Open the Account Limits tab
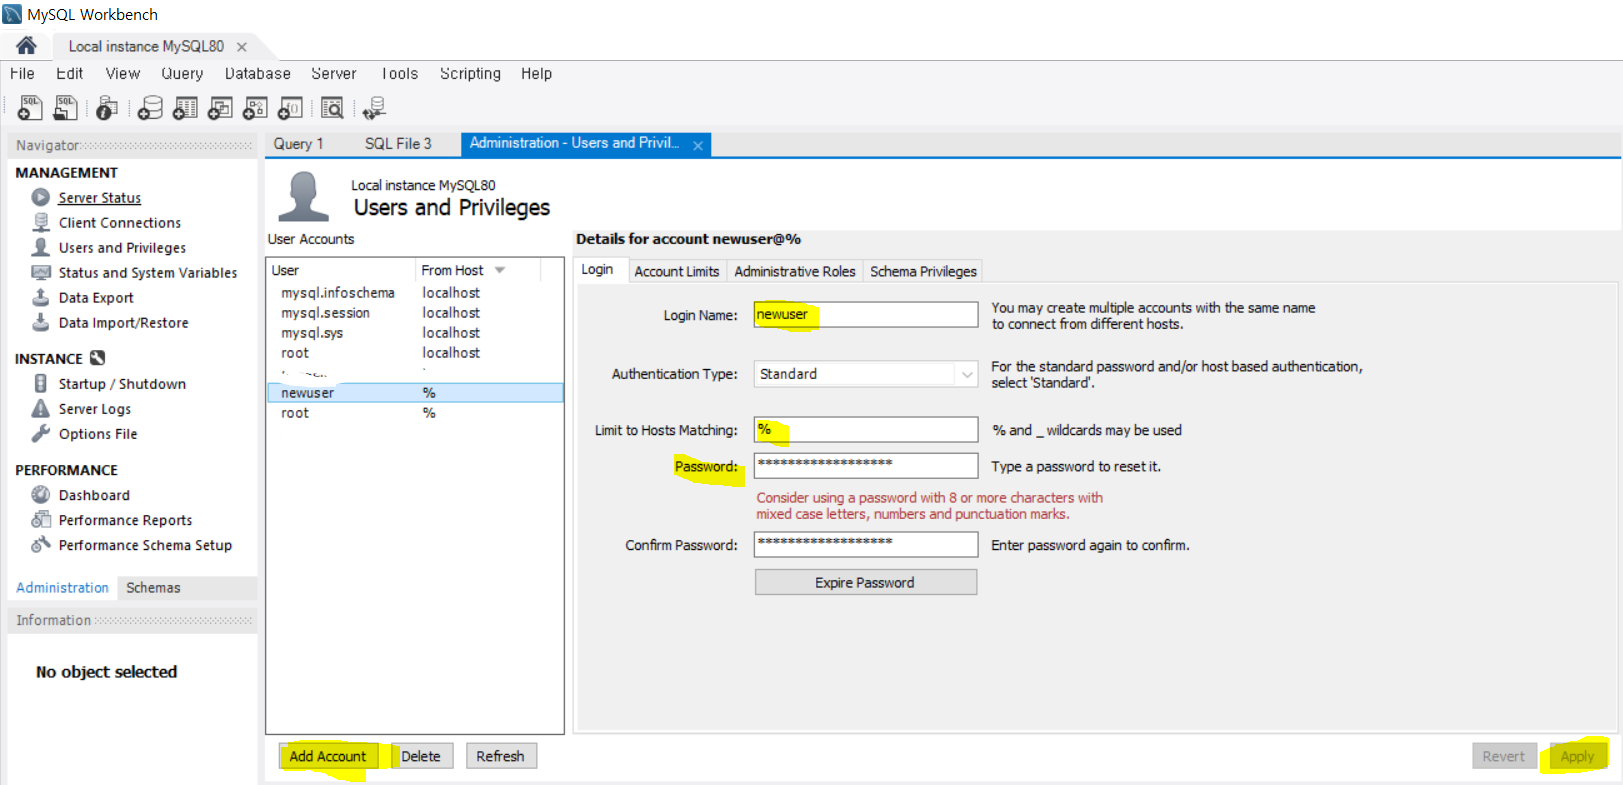 [x=677, y=271]
